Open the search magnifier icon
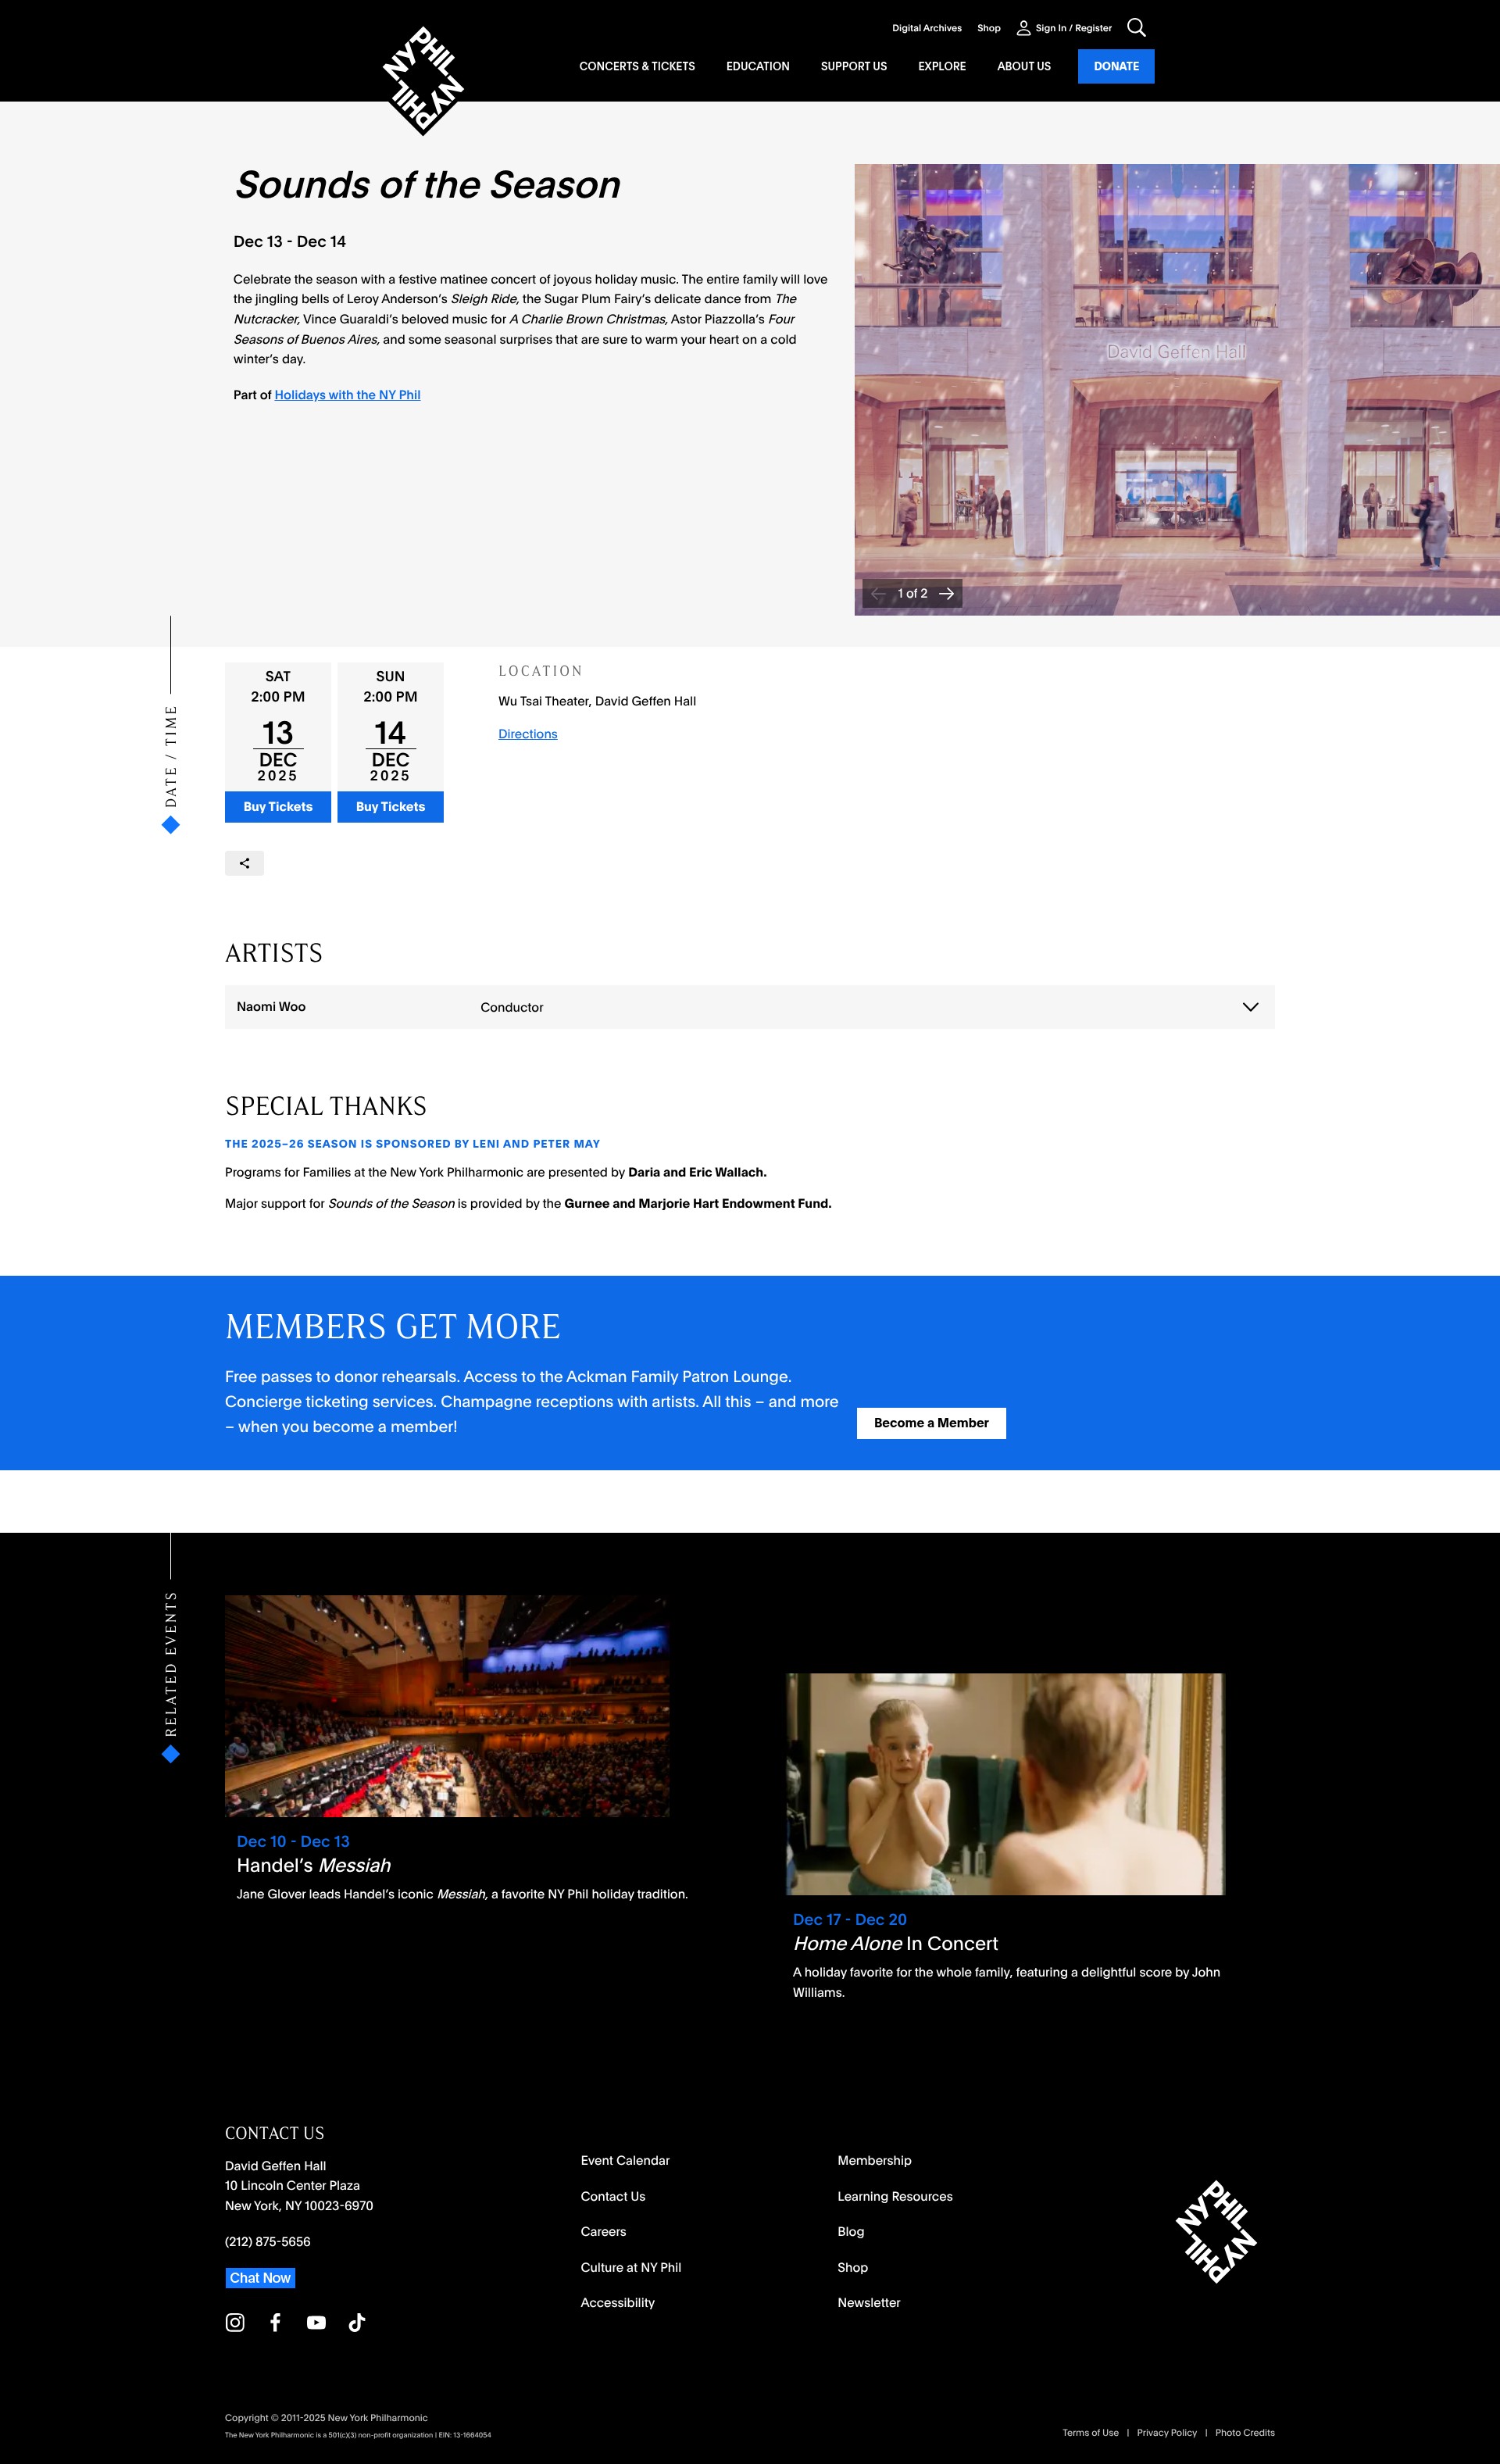The height and width of the screenshot is (2464, 1500). [x=1136, y=27]
